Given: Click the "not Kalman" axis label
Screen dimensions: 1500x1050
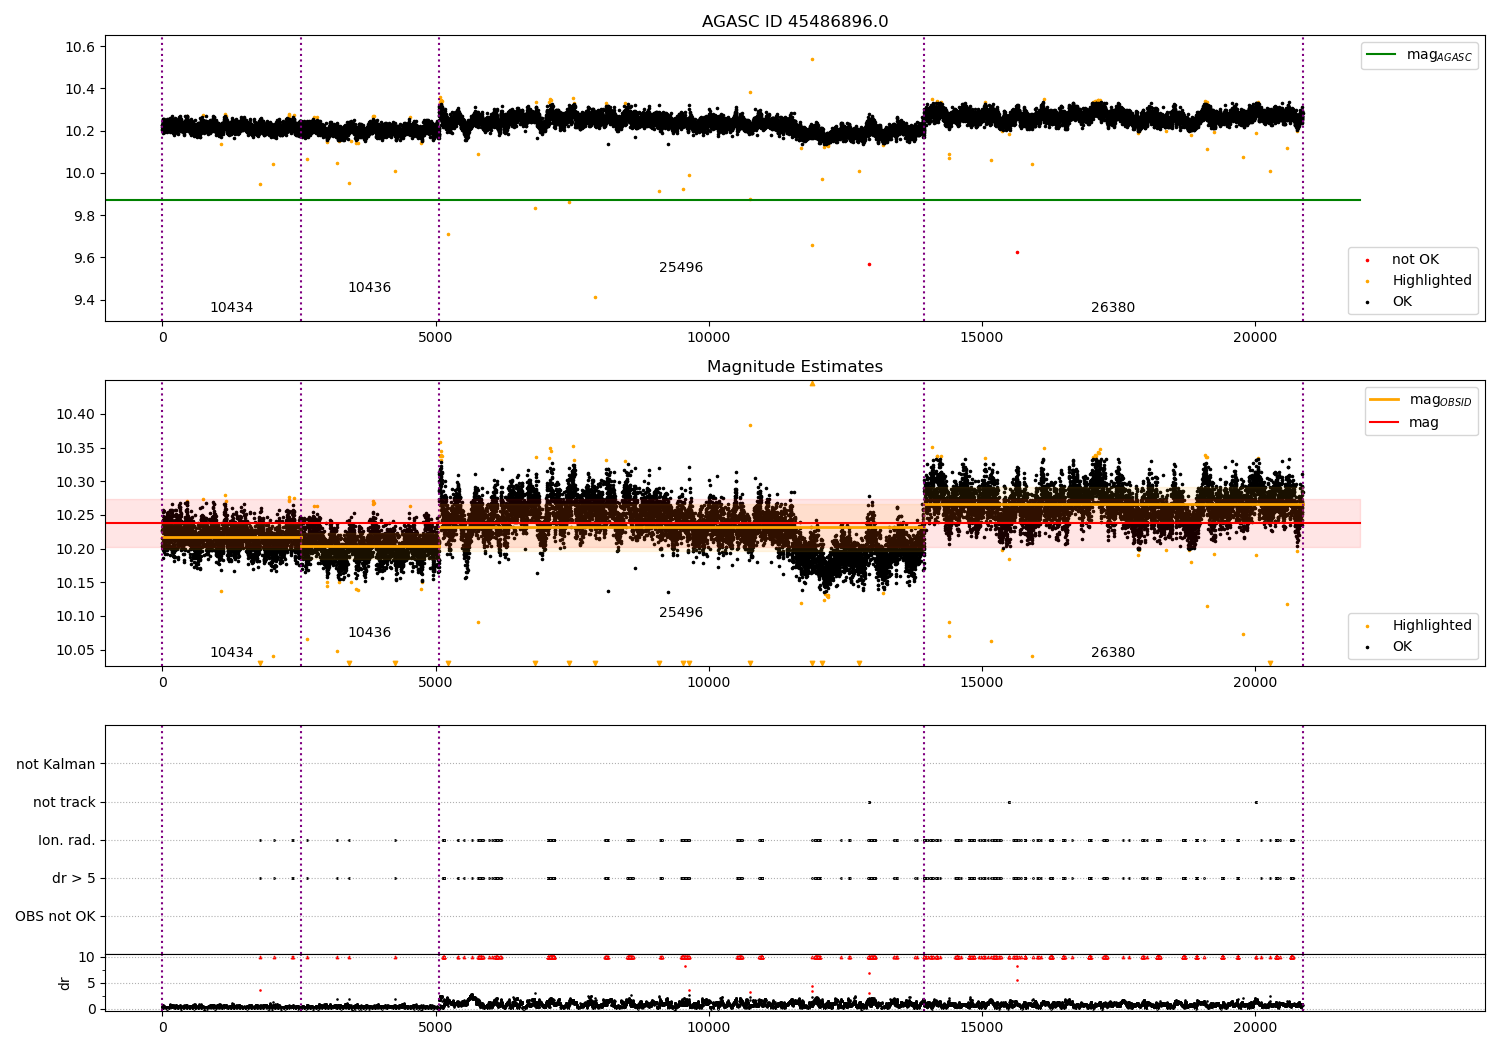Looking at the screenshot, I should (56, 765).
